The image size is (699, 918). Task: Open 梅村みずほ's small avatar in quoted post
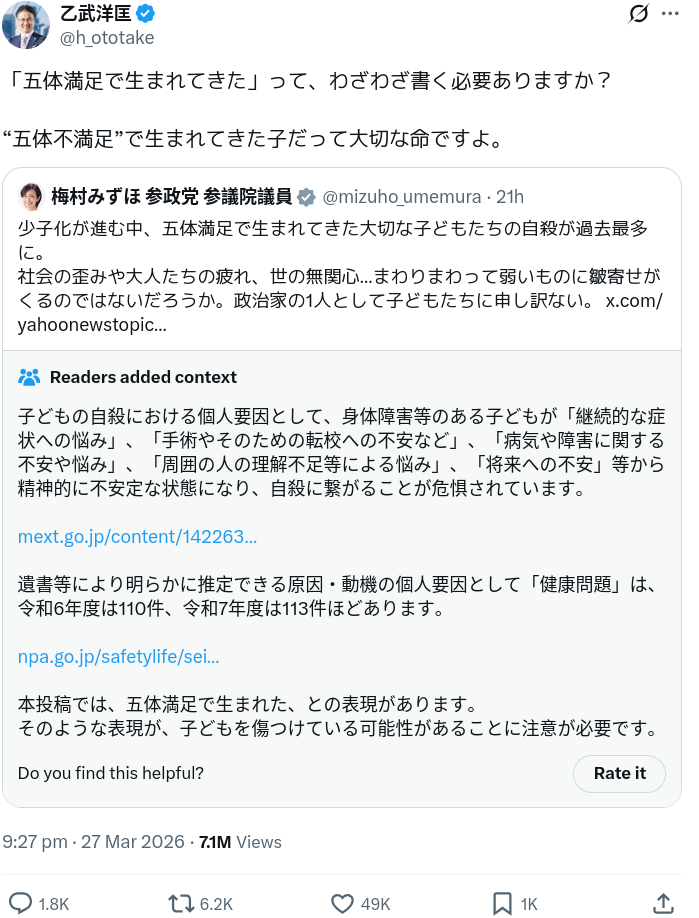tap(31, 196)
